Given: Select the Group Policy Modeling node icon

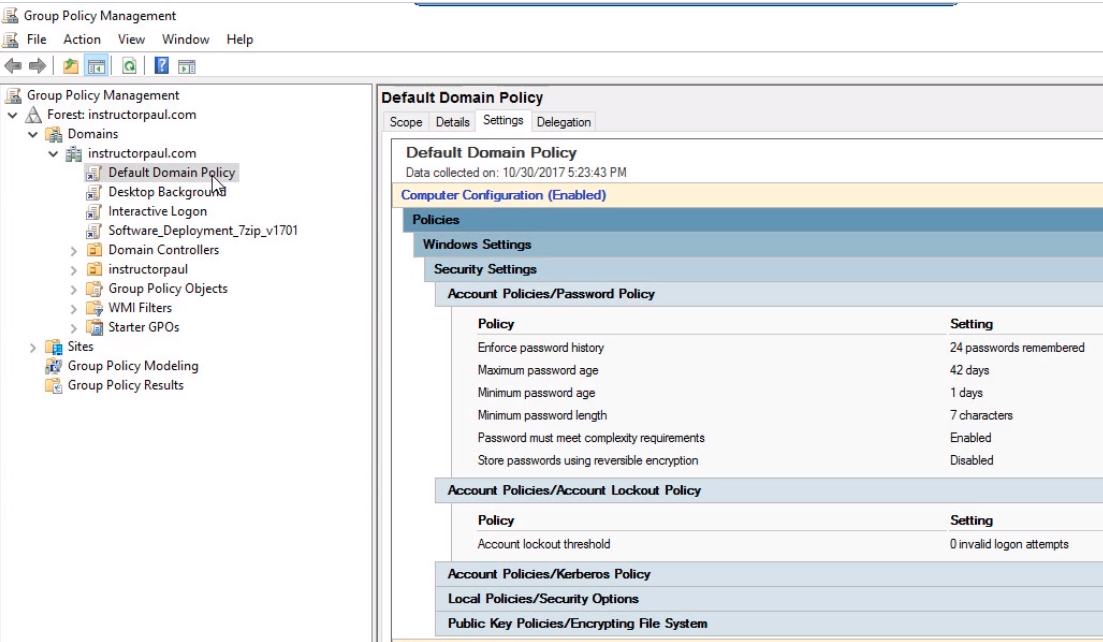Looking at the screenshot, I should 54,366.
